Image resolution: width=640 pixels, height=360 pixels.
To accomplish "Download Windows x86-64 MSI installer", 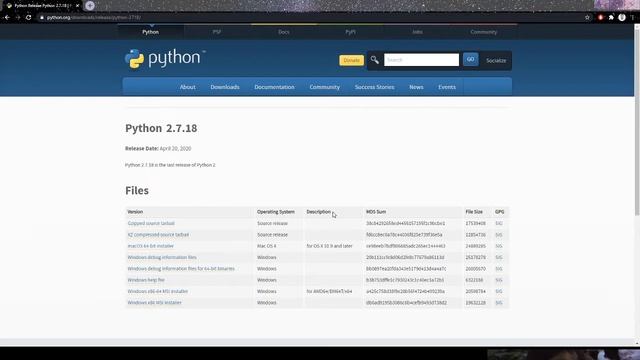I will [x=158, y=291].
